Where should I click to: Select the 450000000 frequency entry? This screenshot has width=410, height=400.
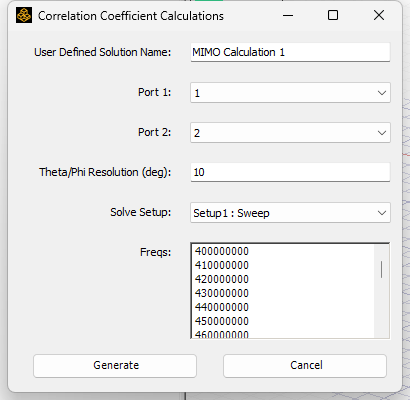coord(222,321)
